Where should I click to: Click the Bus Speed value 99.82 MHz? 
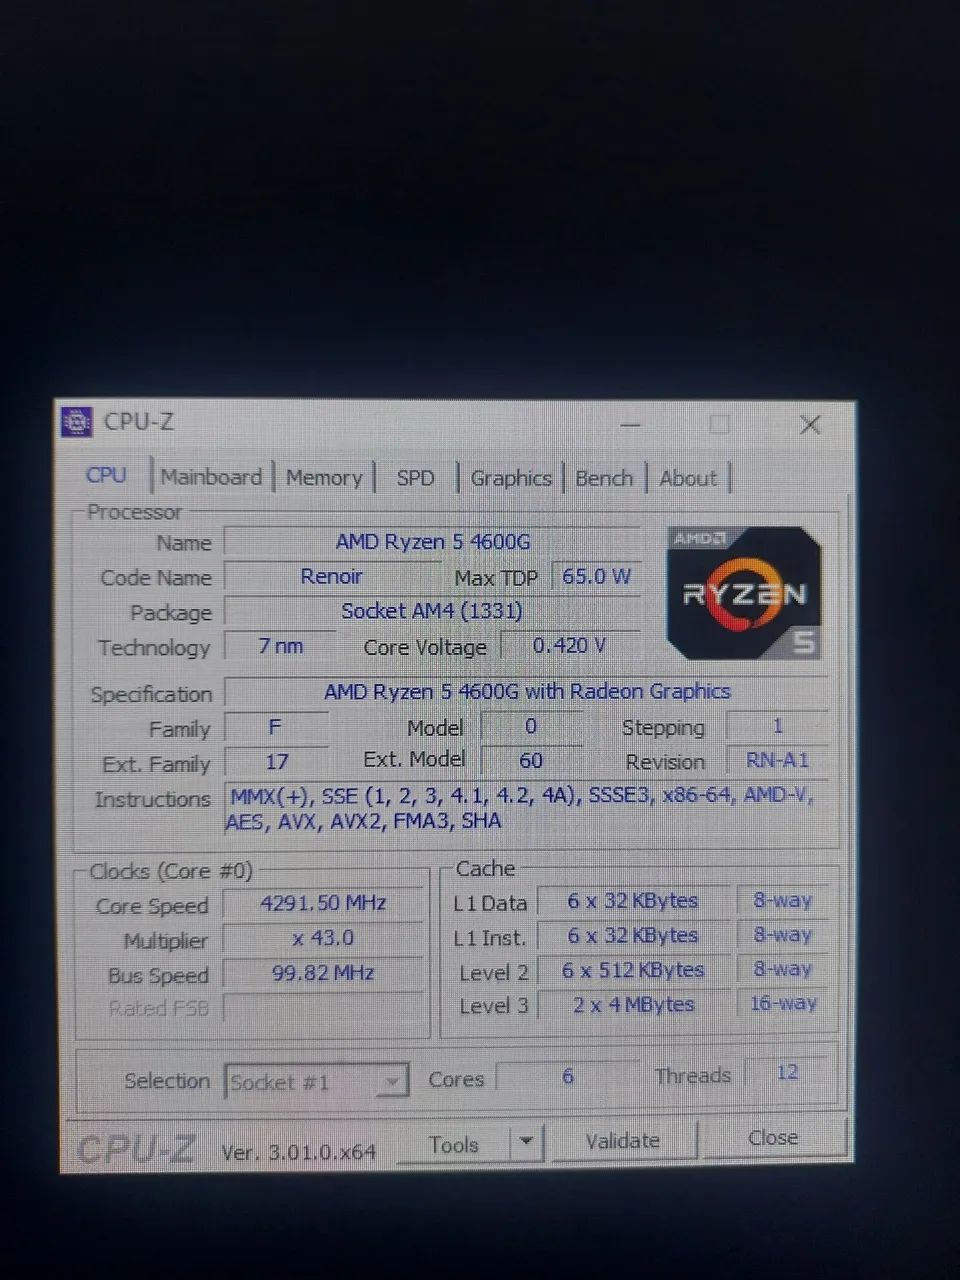point(323,973)
